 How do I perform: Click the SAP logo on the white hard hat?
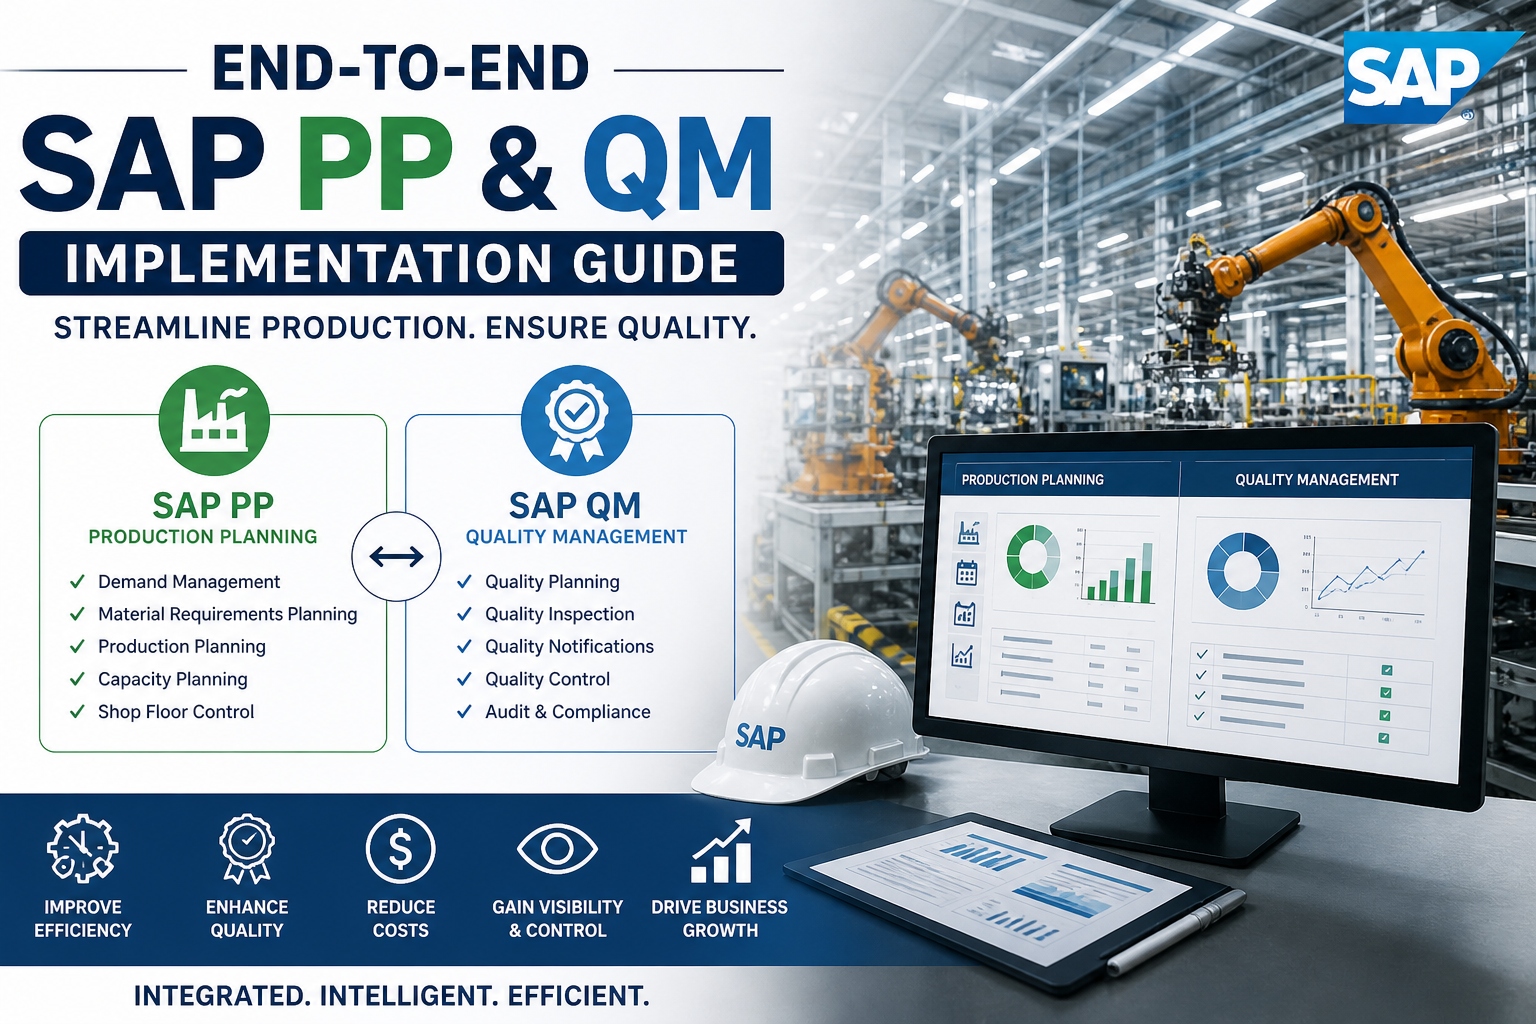pyautogui.click(x=760, y=737)
